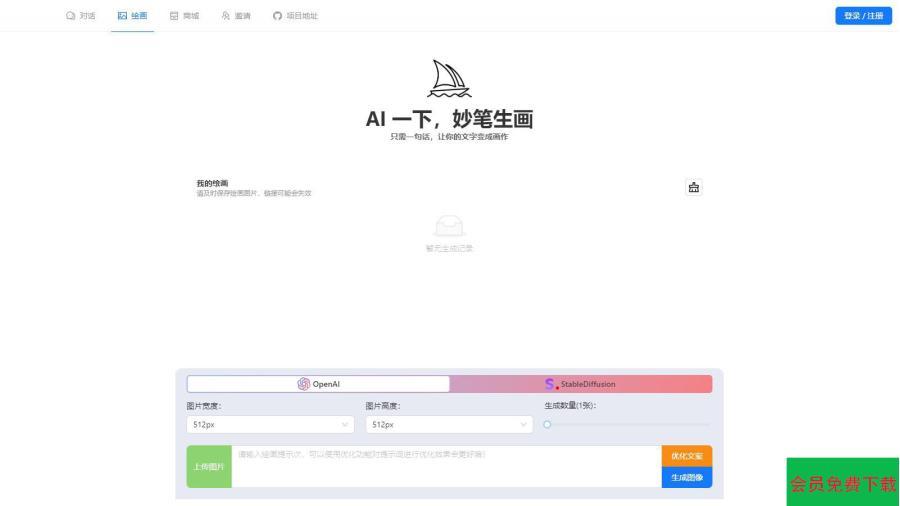Click the sailboat logo icon

(449, 79)
